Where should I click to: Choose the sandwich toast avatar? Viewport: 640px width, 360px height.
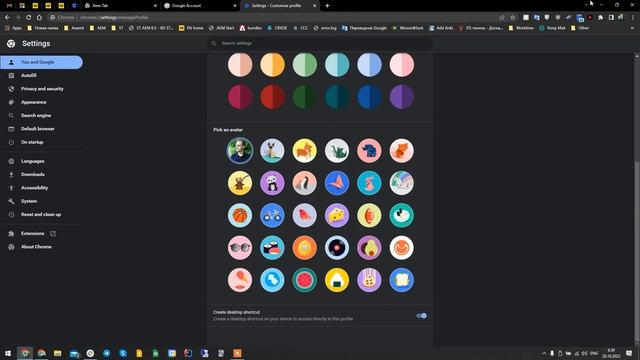coord(402,280)
